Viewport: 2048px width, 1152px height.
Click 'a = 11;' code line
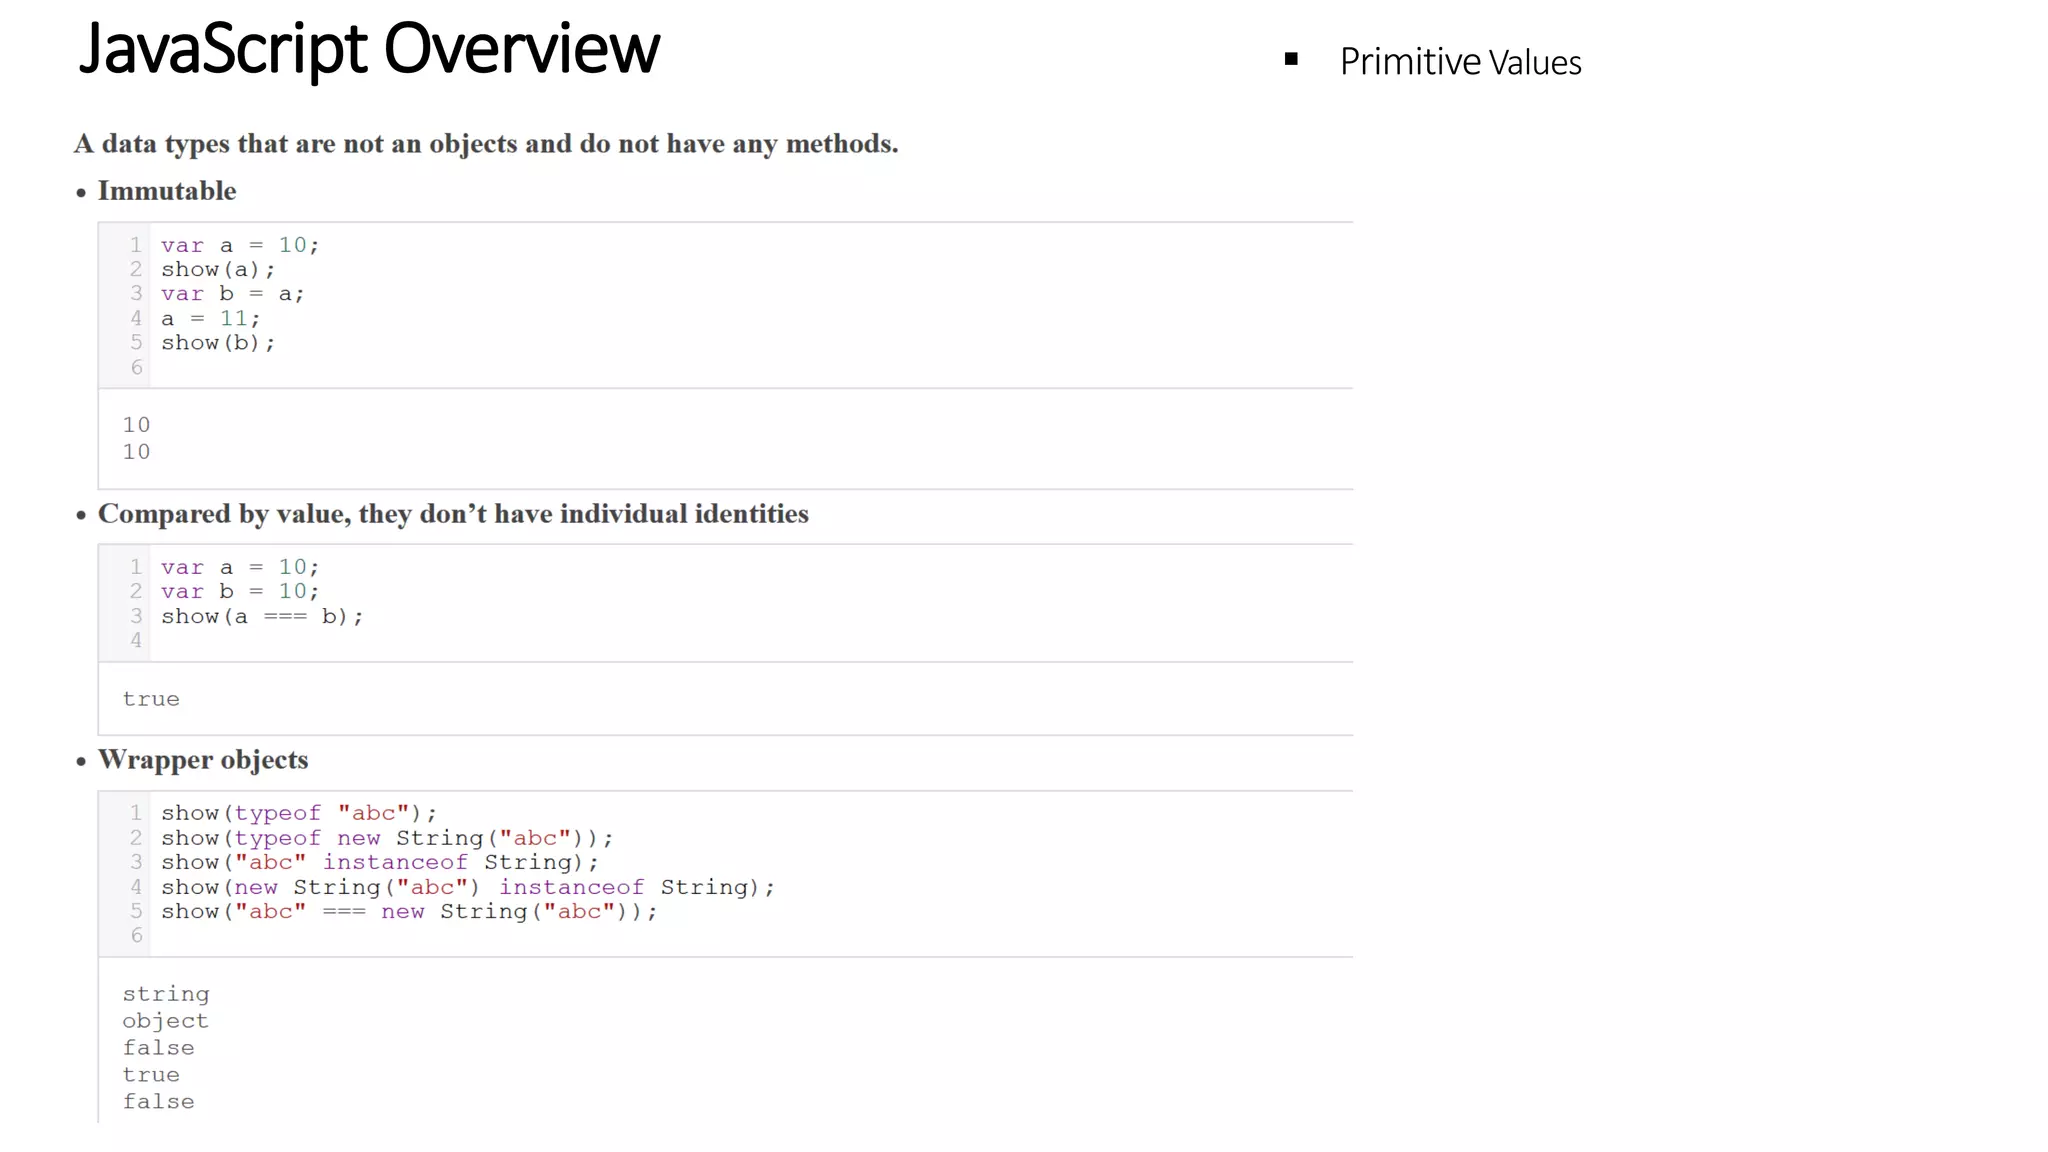coord(210,318)
